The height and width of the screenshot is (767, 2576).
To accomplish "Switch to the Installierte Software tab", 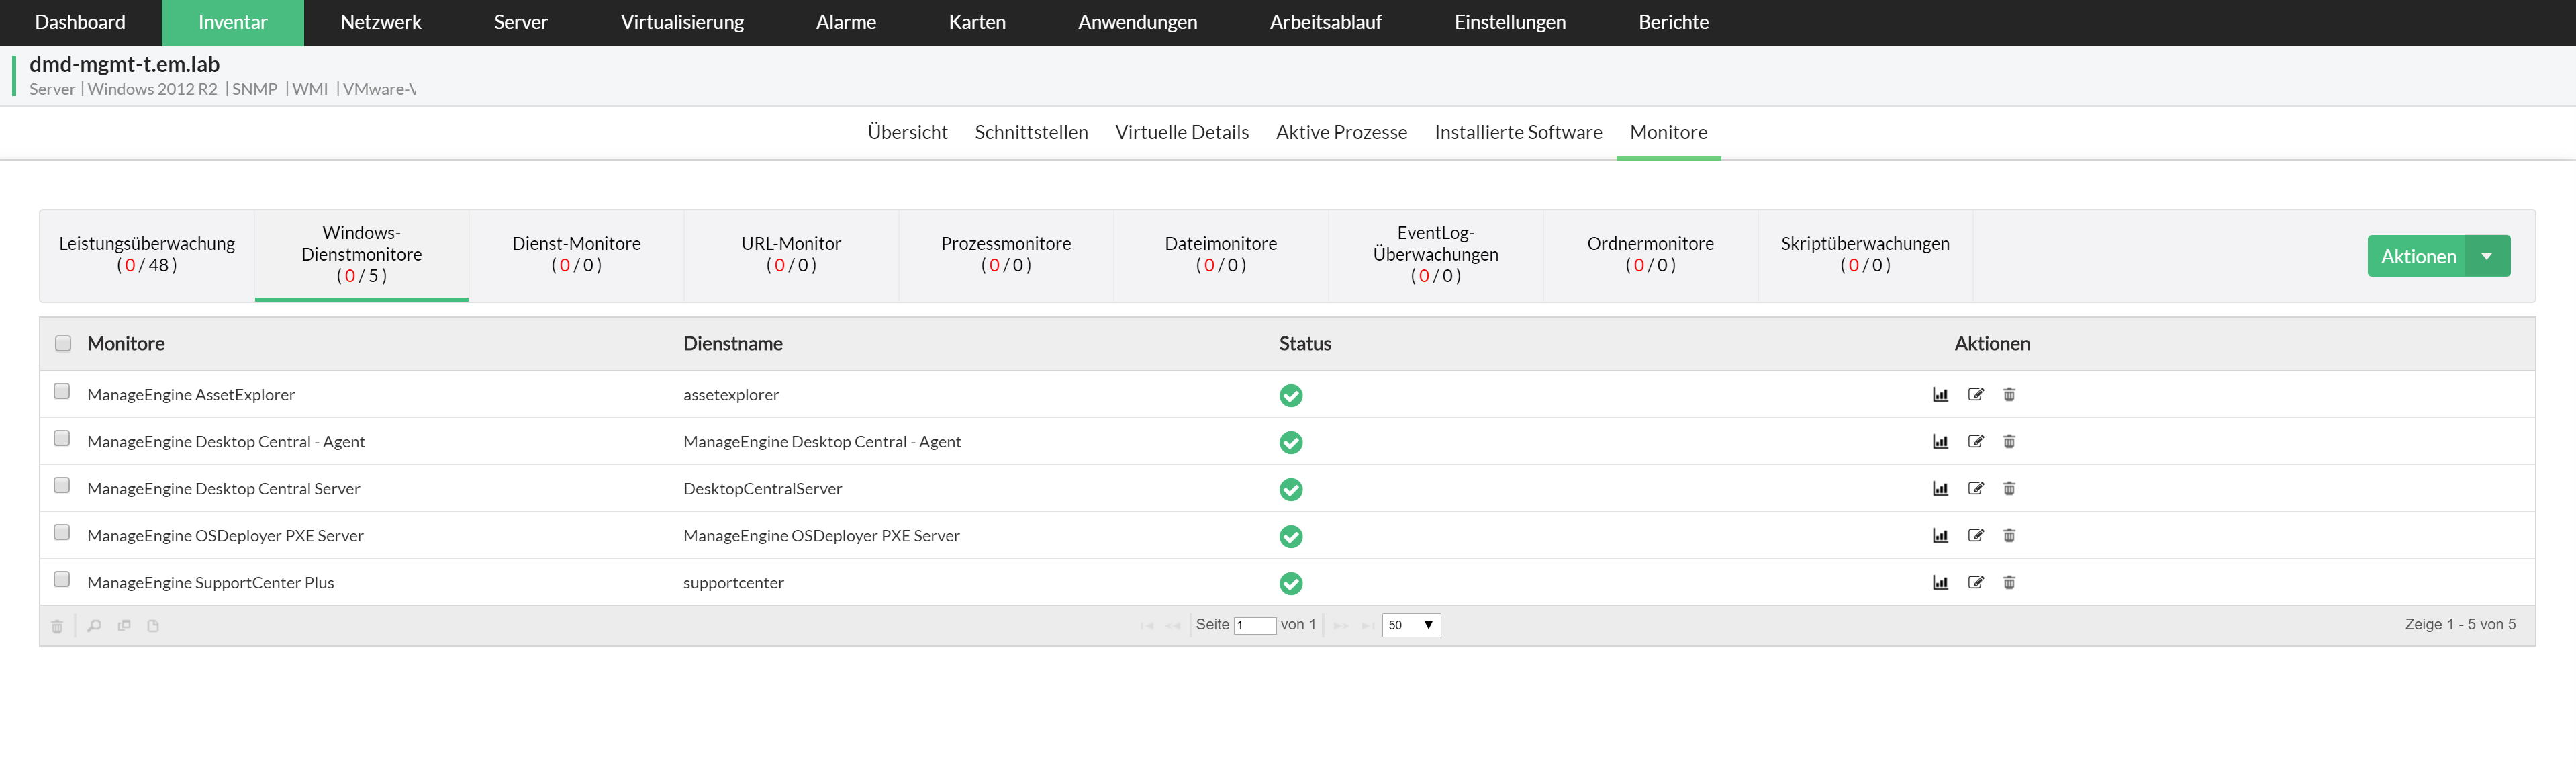I will 1518,132.
